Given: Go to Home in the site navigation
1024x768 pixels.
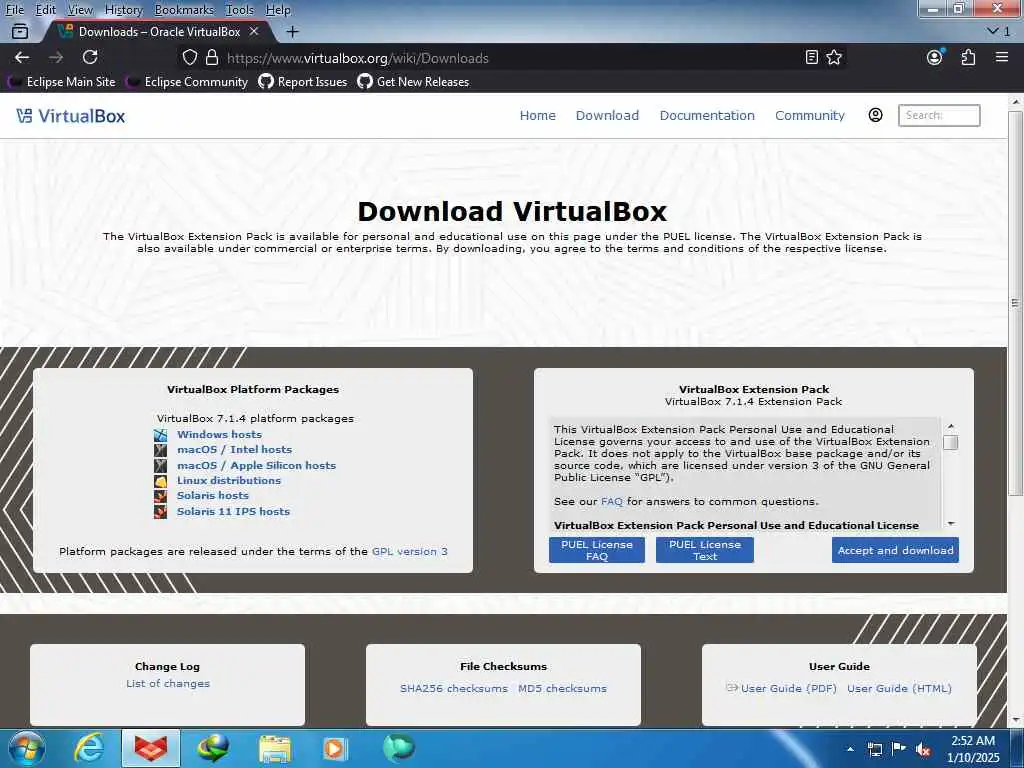Looking at the screenshot, I should 537,116.
